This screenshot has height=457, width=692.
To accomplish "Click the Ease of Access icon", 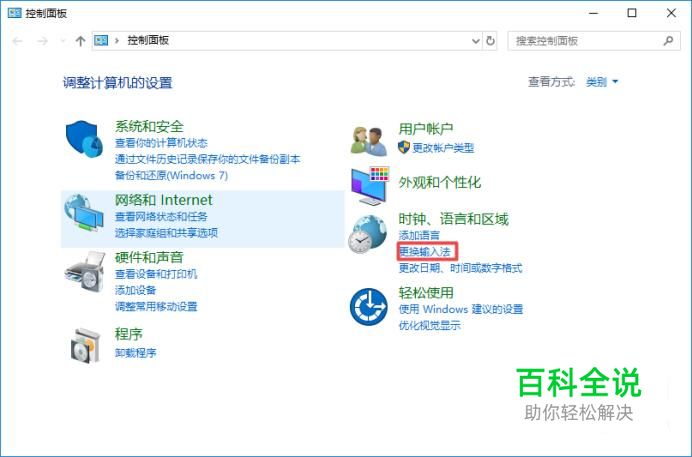I will 369,307.
